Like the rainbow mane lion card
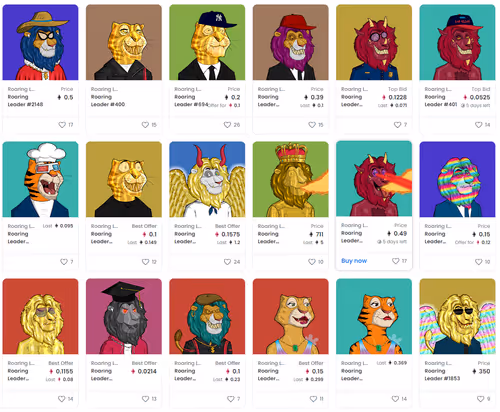The image size is (500, 412). pyautogui.click(x=479, y=262)
